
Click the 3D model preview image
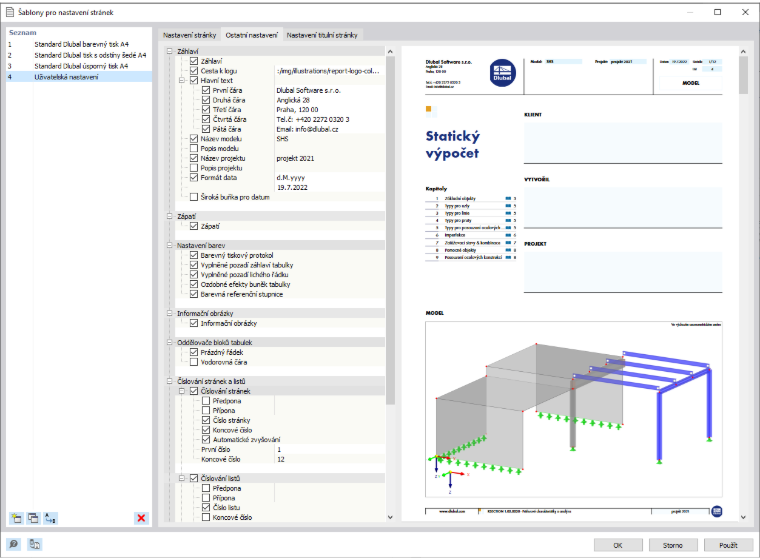[574, 409]
